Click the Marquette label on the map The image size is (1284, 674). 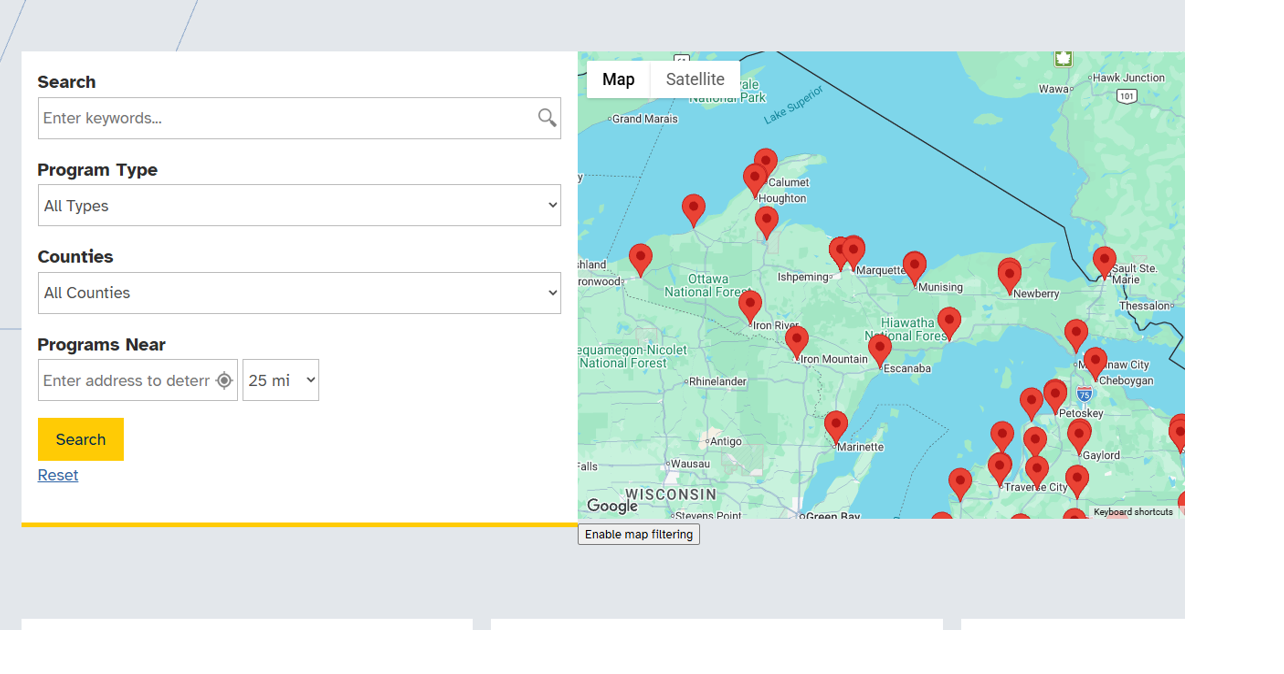[x=882, y=271]
